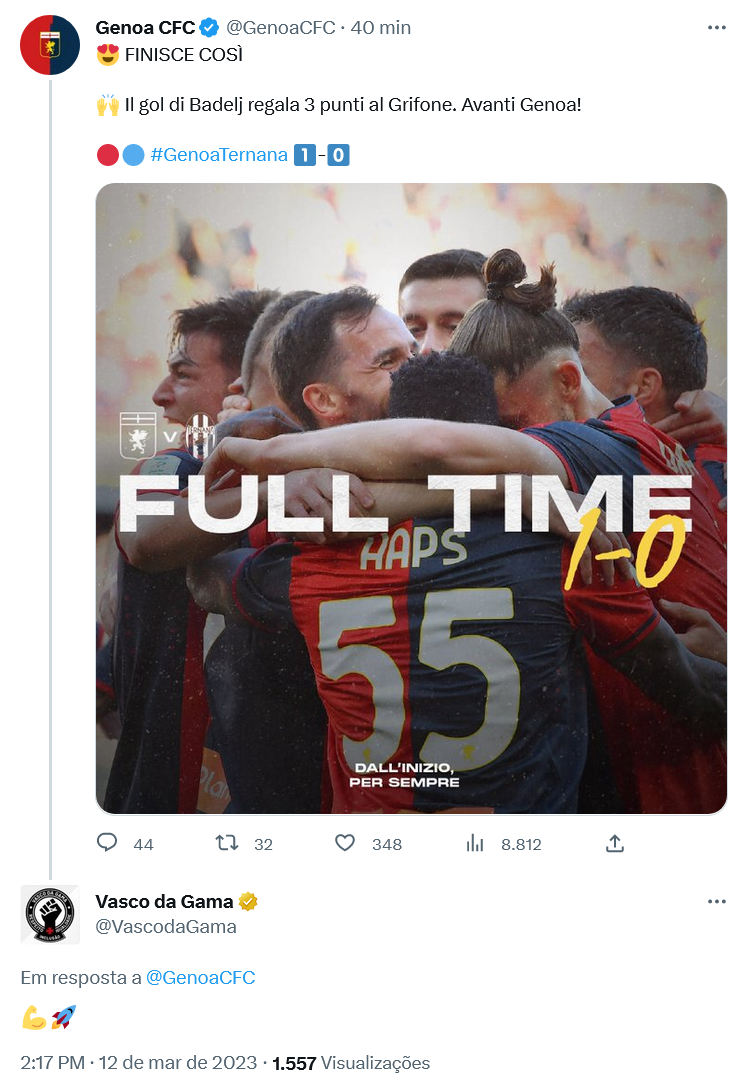Screen dimensions: 748x1085
Task: Open the FULL TIME 1-0 match image
Action: point(411,498)
